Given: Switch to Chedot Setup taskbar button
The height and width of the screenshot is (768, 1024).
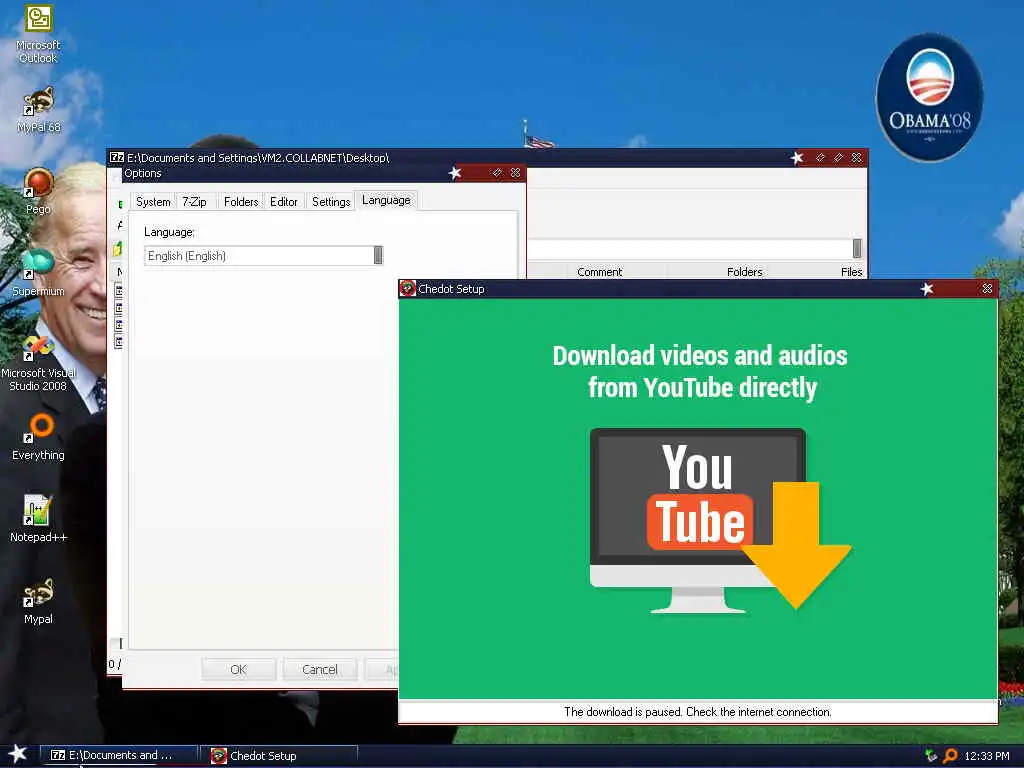Looking at the screenshot, I should pos(280,756).
